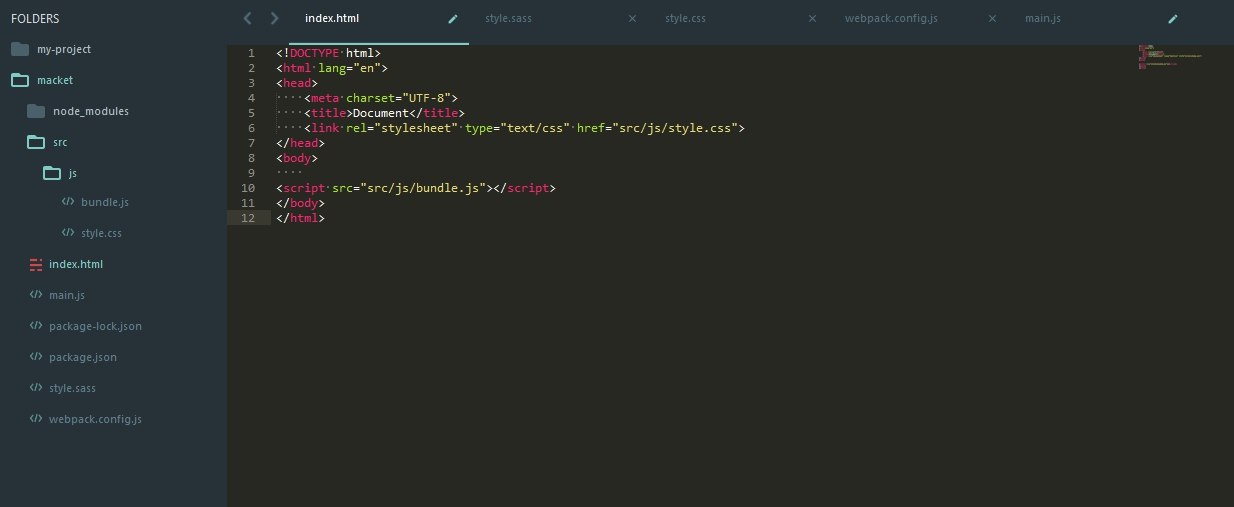1234x507 pixels.
Task: Click the bundle.js code file icon
Action: 68,202
